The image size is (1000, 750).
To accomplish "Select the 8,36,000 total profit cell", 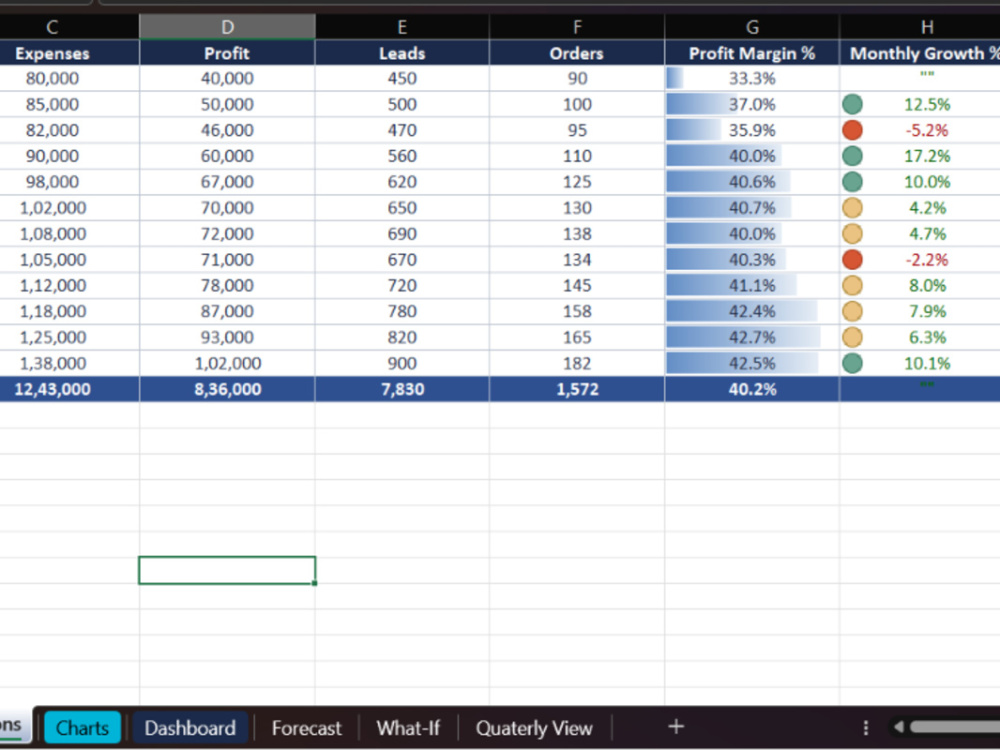I will click(227, 389).
